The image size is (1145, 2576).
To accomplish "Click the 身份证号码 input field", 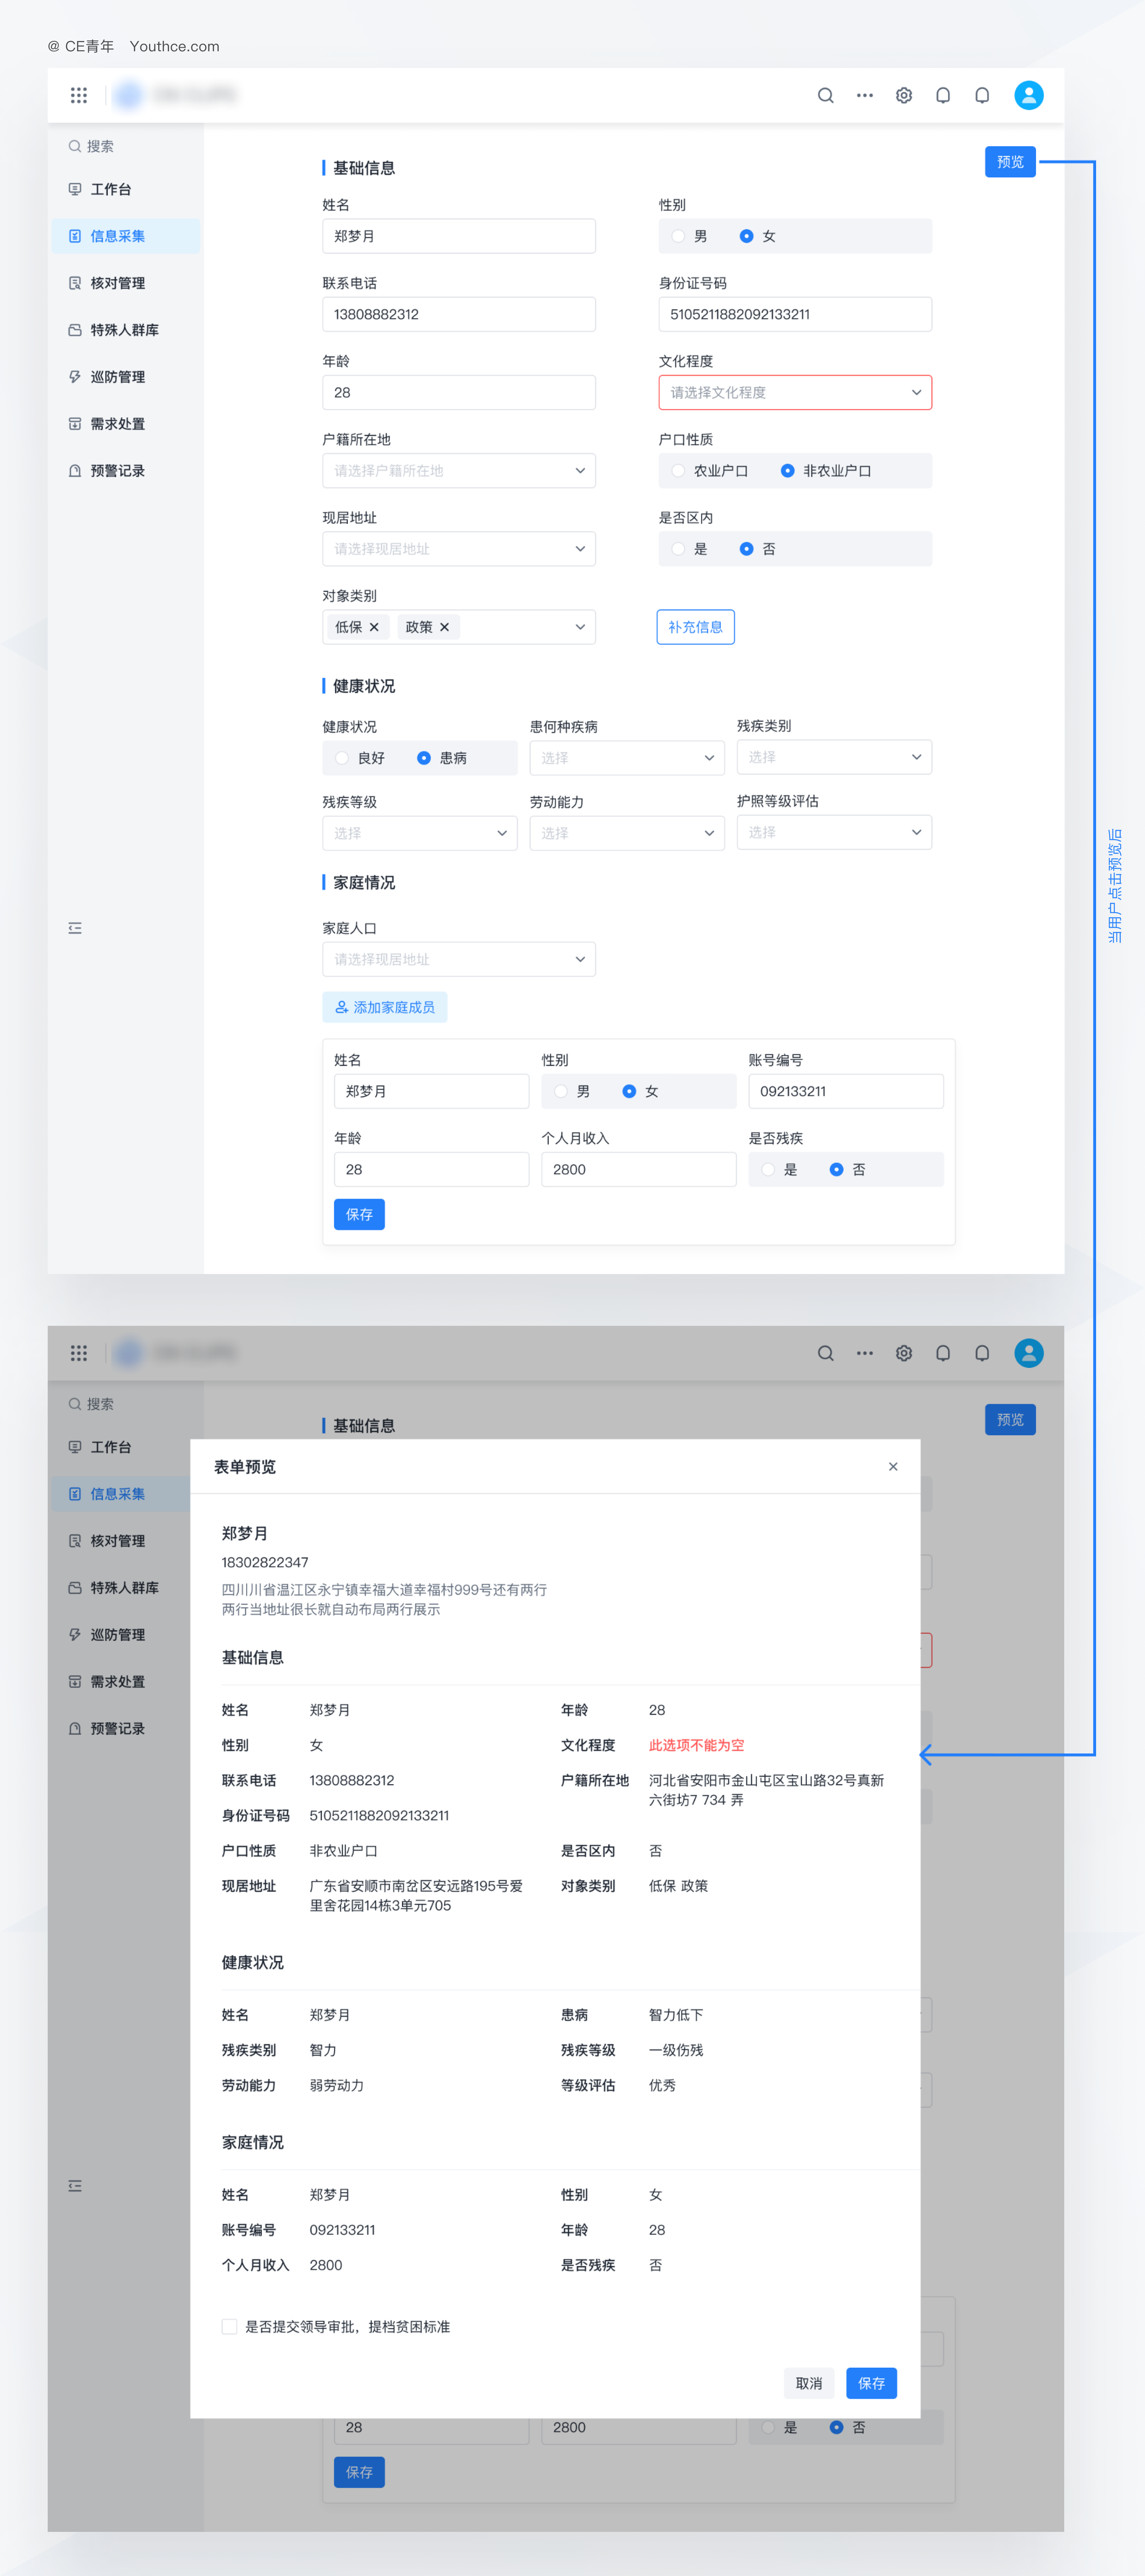I will point(795,314).
